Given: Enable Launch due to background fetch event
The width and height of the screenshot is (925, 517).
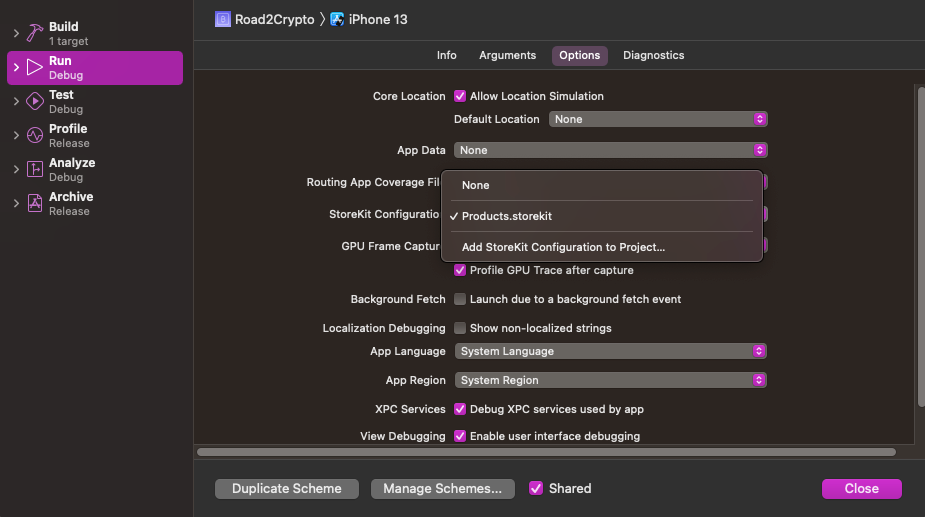Looking at the screenshot, I should coord(460,299).
